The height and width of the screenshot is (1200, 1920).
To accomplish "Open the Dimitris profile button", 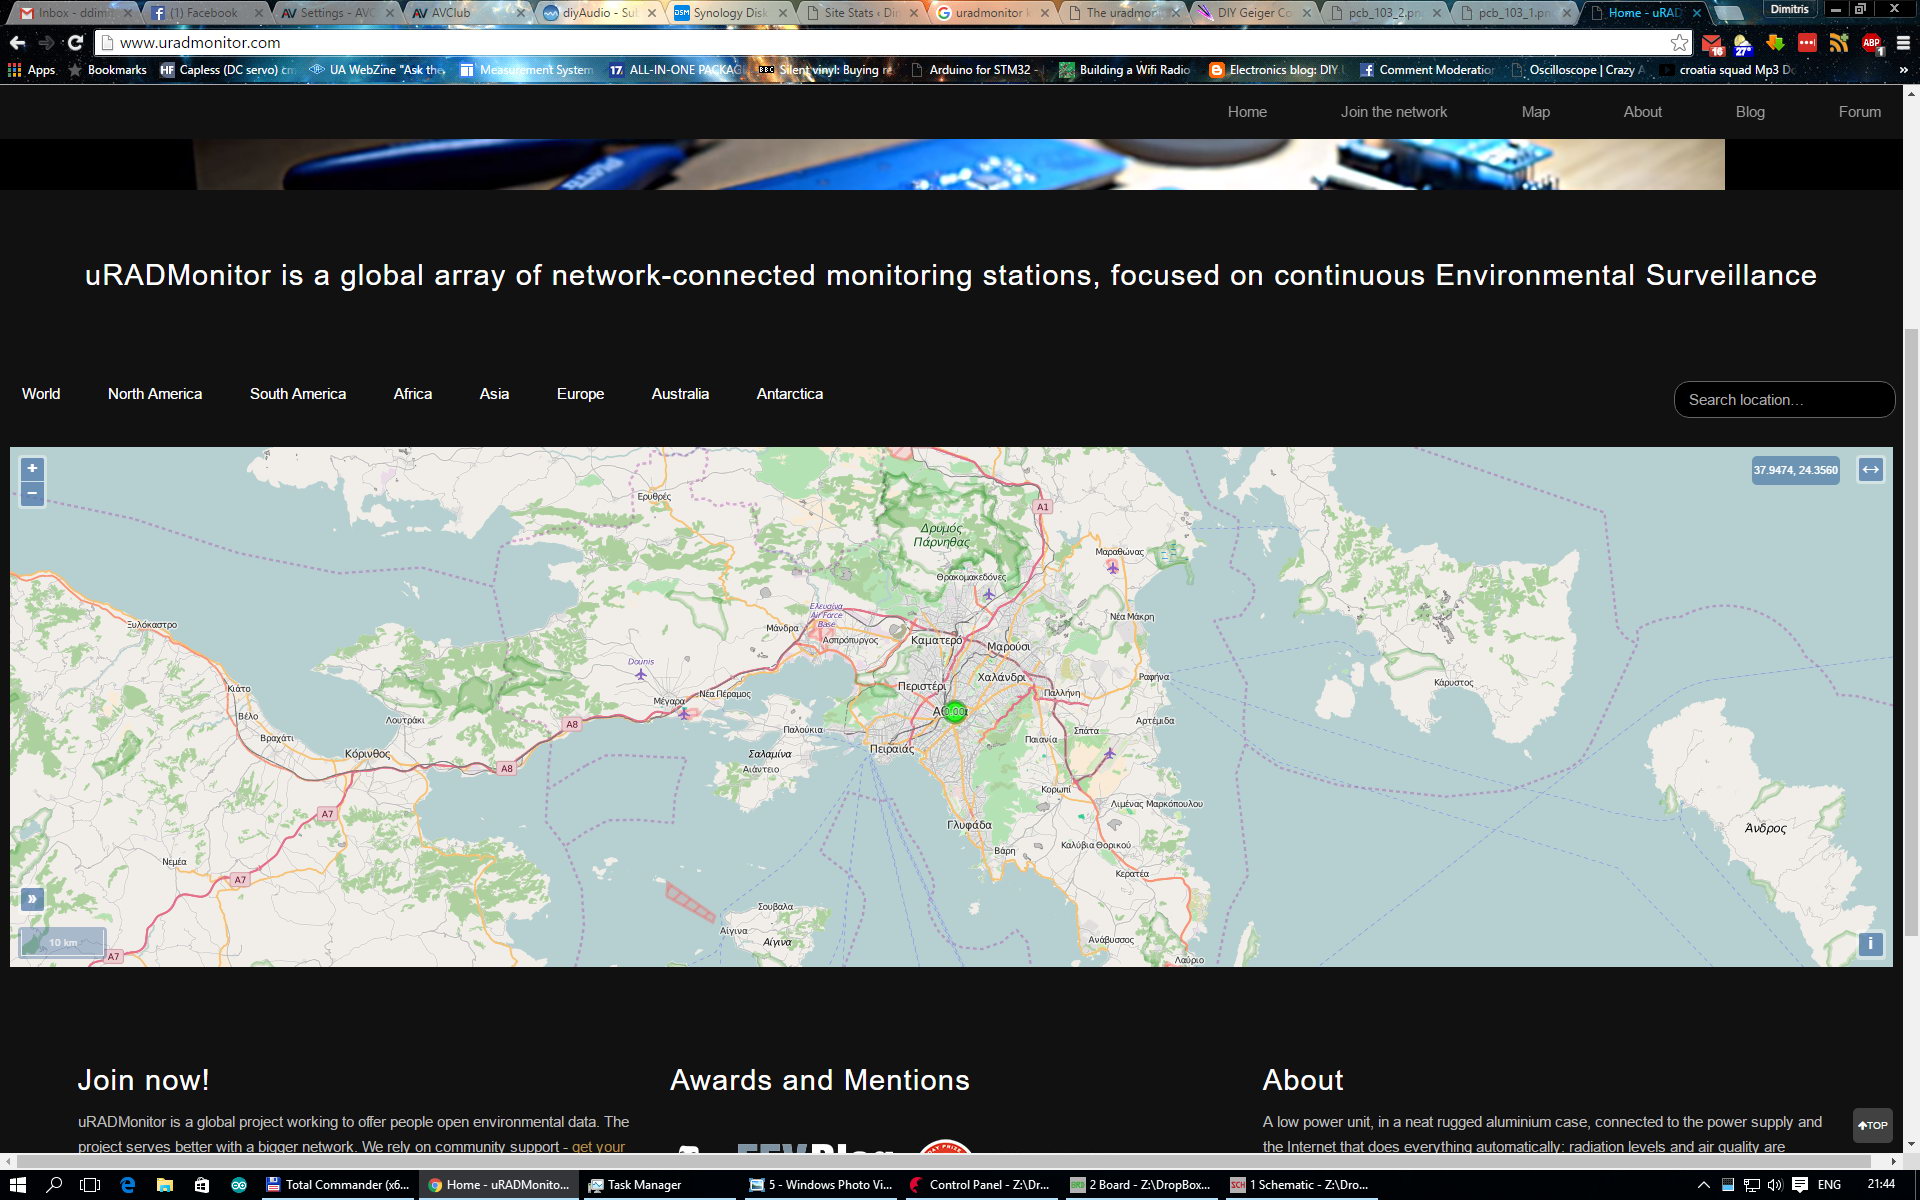I will tap(1789, 9).
